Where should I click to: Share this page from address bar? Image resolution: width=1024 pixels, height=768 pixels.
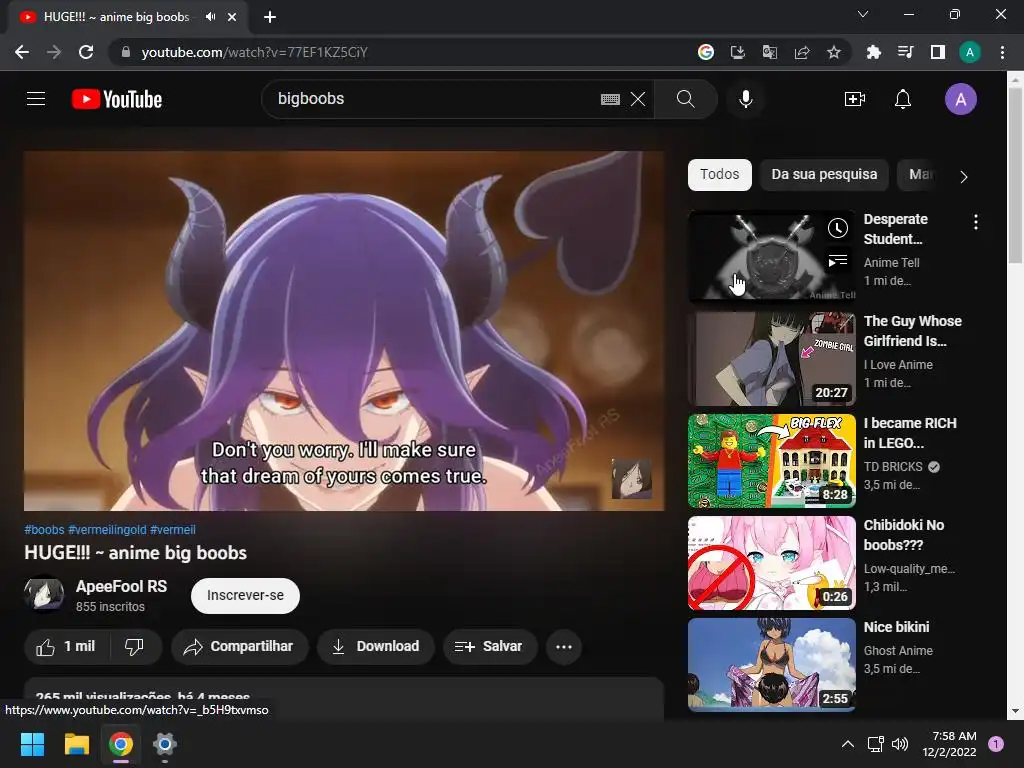coord(802,52)
